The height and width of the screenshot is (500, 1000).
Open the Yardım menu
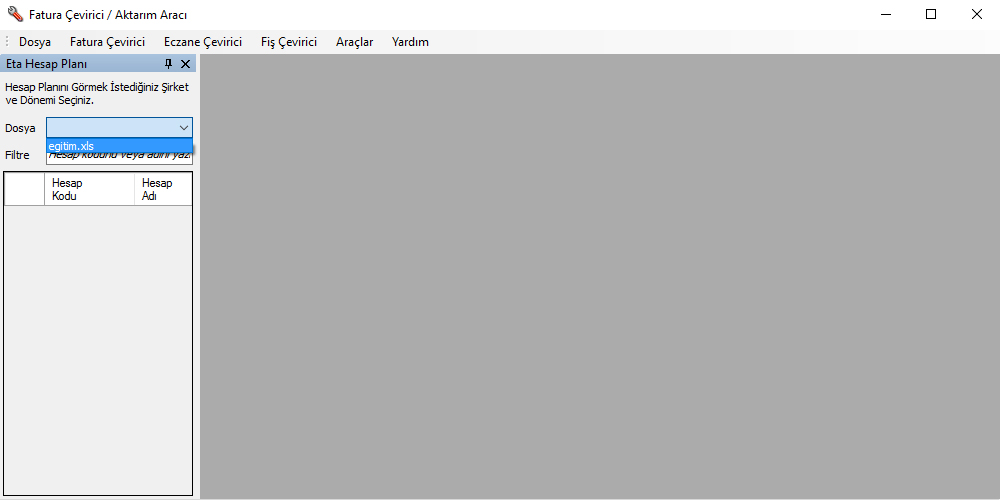[x=410, y=42]
